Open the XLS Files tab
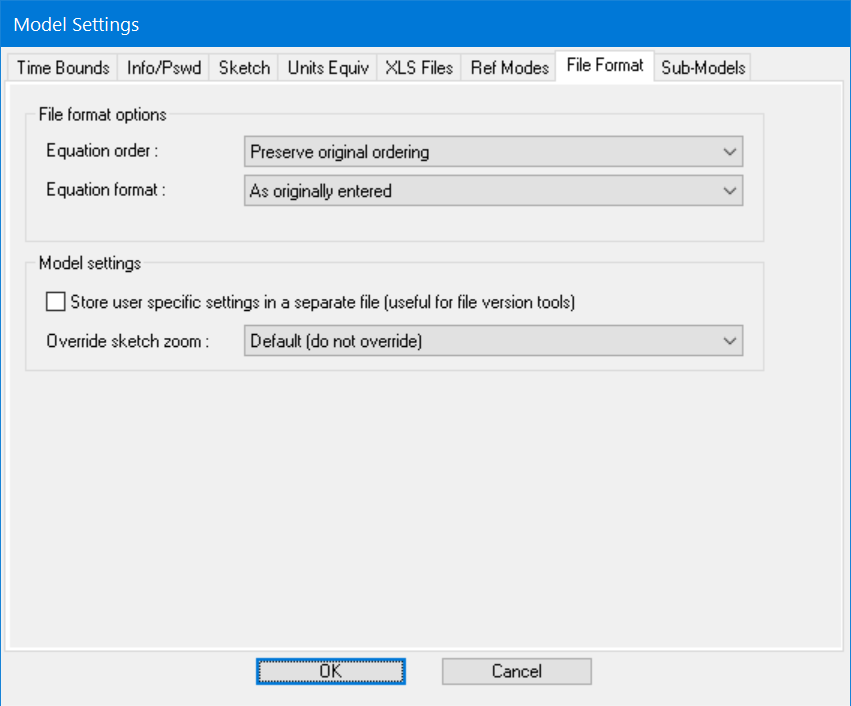Image resolution: width=851 pixels, height=706 pixels. [418, 67]
